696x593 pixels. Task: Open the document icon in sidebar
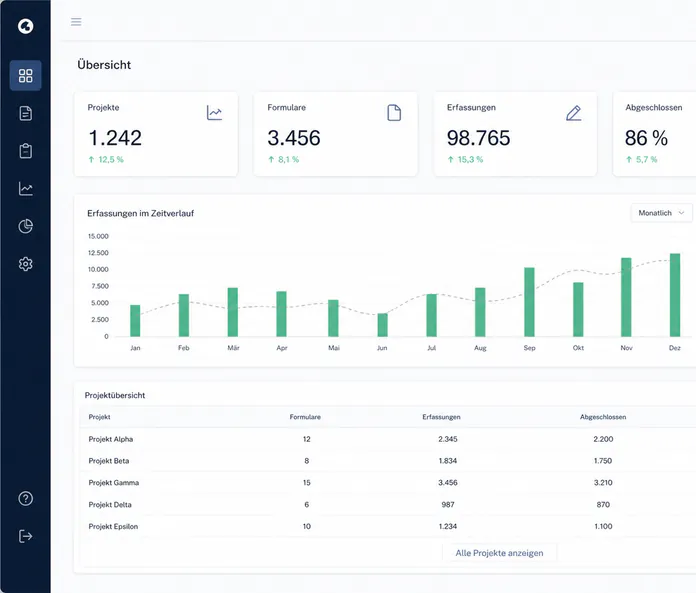tap(25, 113)
